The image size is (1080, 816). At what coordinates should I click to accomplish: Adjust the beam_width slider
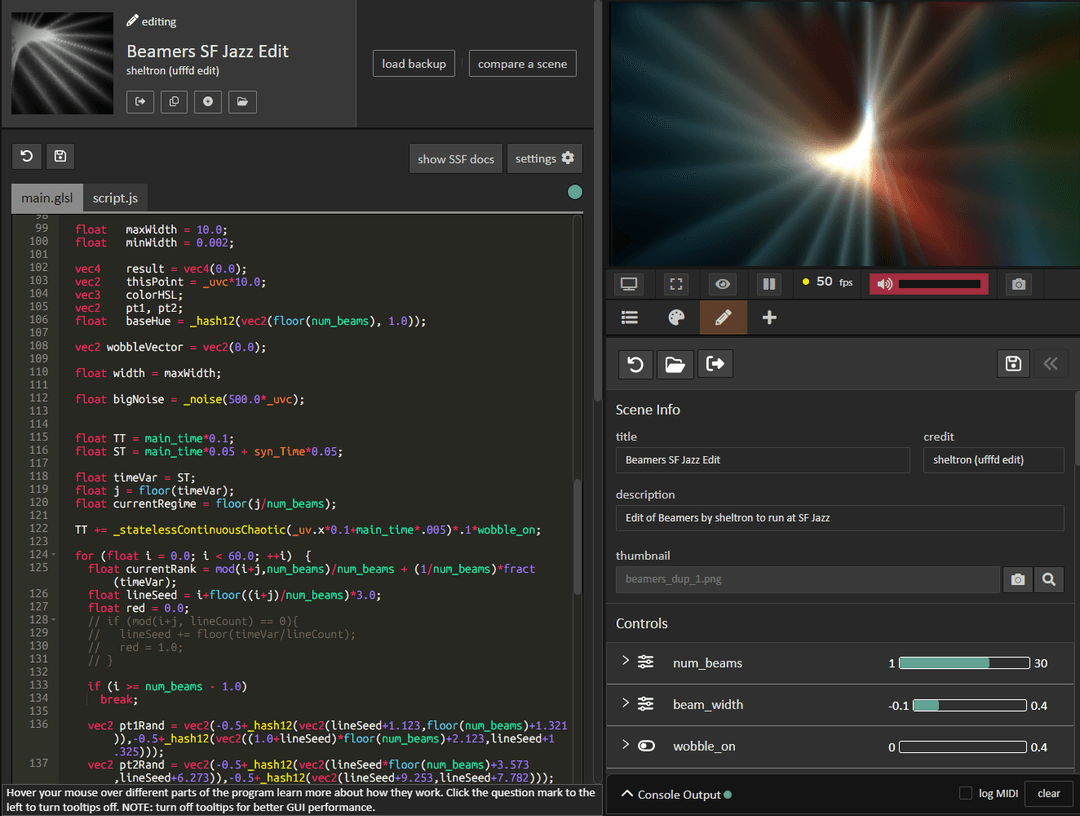point(970,705)
